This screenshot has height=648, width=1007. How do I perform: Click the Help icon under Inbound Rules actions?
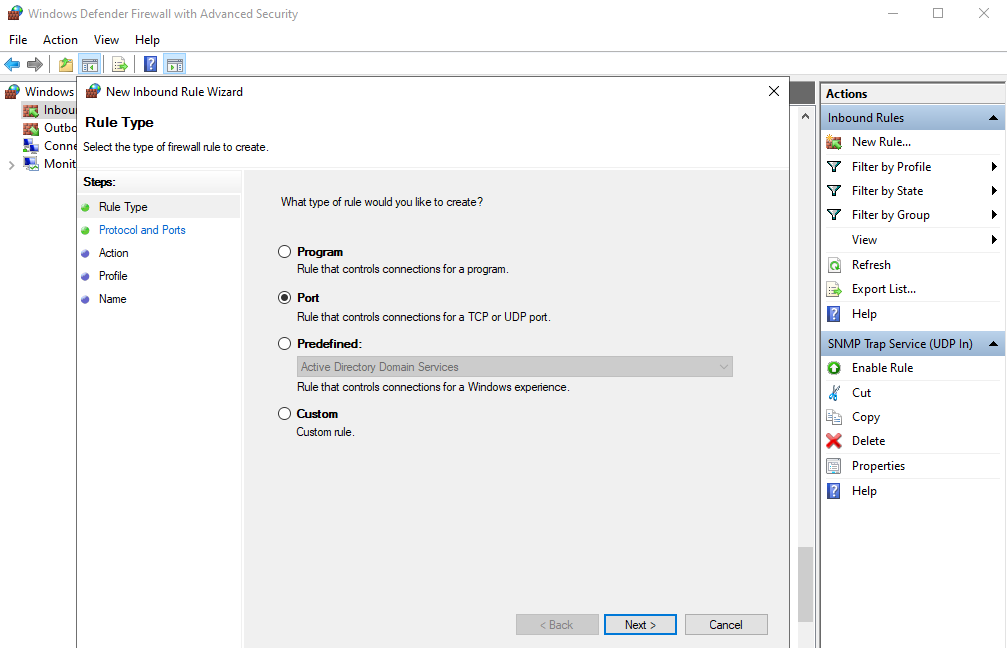coord(834,314)
